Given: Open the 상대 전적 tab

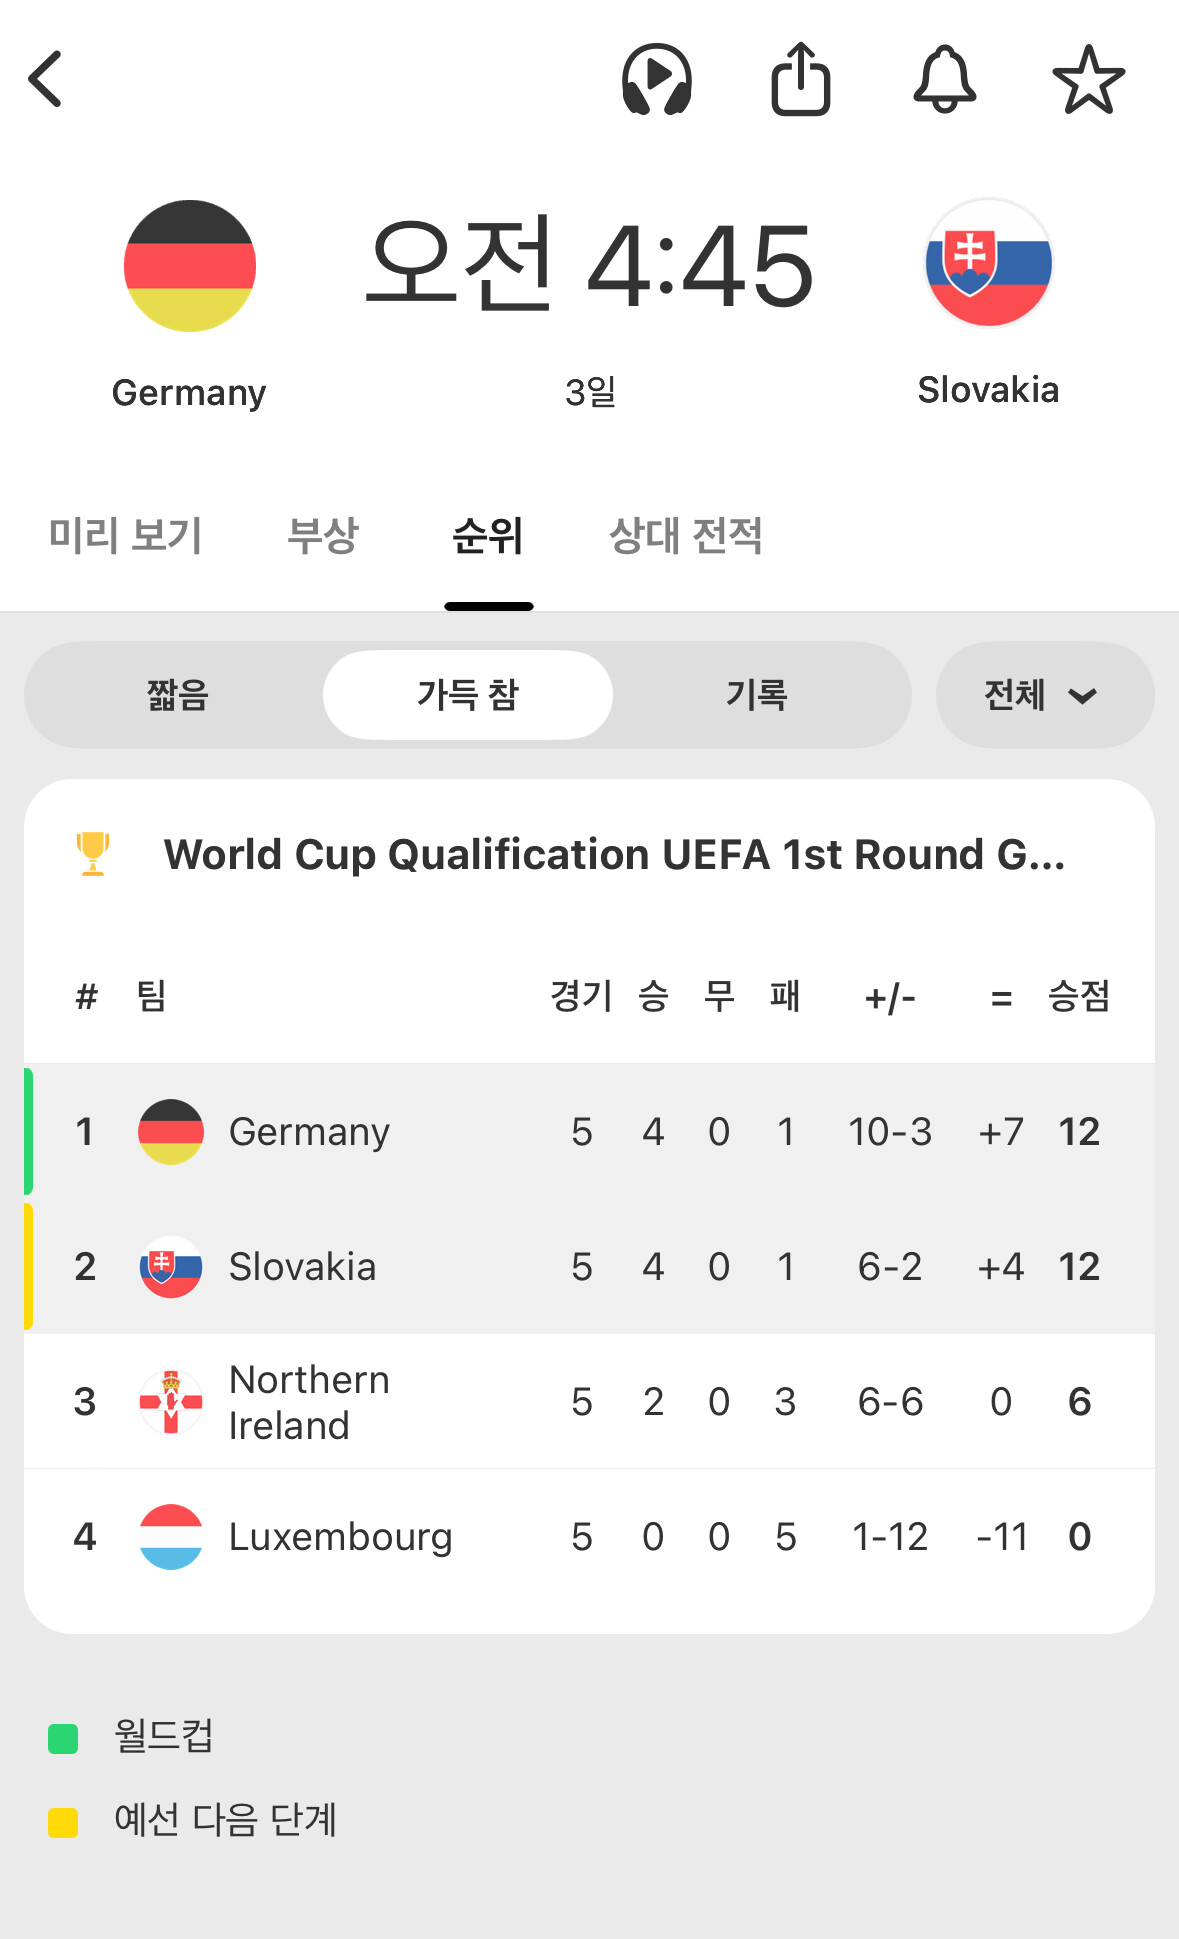Looking at the screenshot, I should 686,536.
